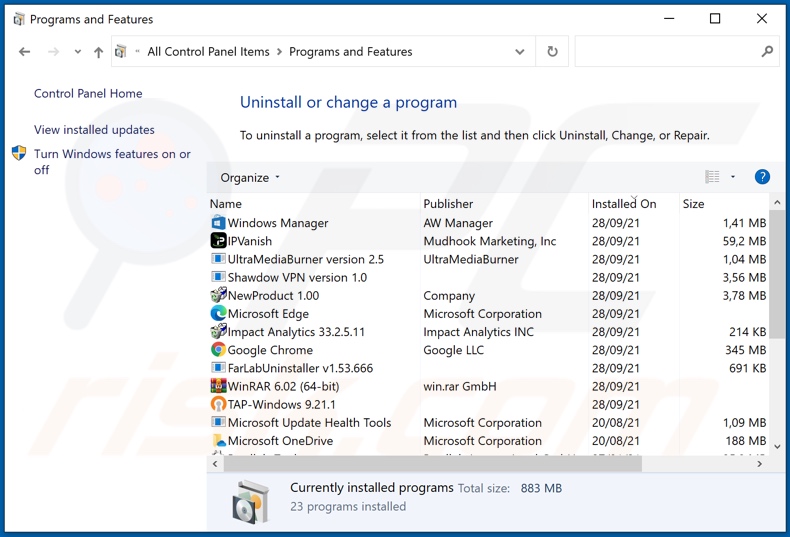The height and width of the screenshot is (537, 790).
Task: Click the horizontal scrollbar thumb
Action: pyautogui.click(x=433, y=463)
